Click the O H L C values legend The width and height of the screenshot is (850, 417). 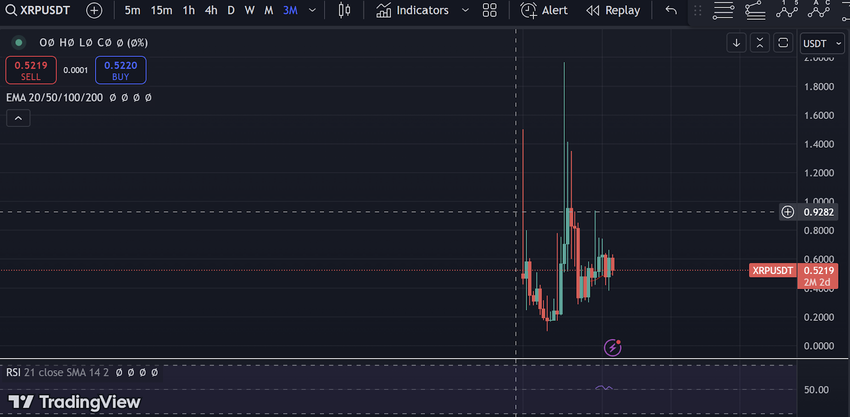93,42
